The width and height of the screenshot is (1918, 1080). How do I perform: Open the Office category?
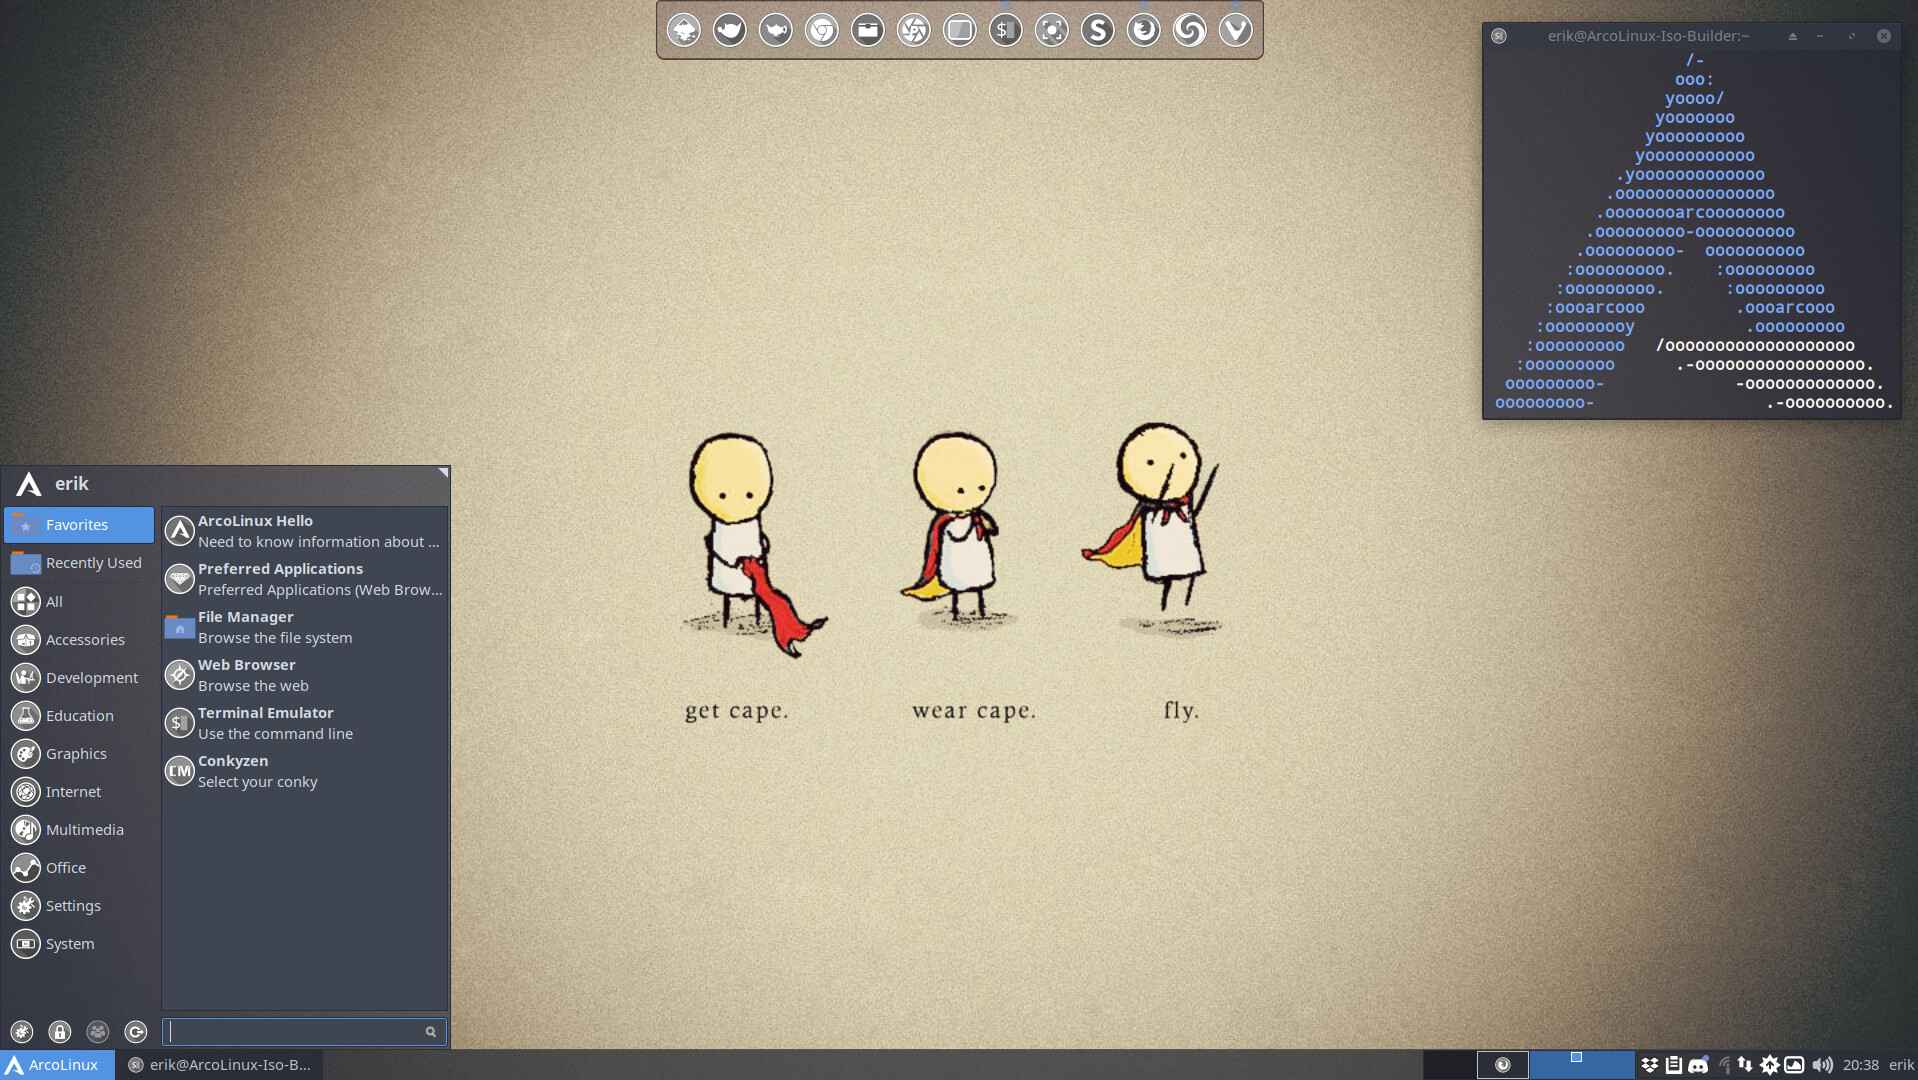pos(79,867)
